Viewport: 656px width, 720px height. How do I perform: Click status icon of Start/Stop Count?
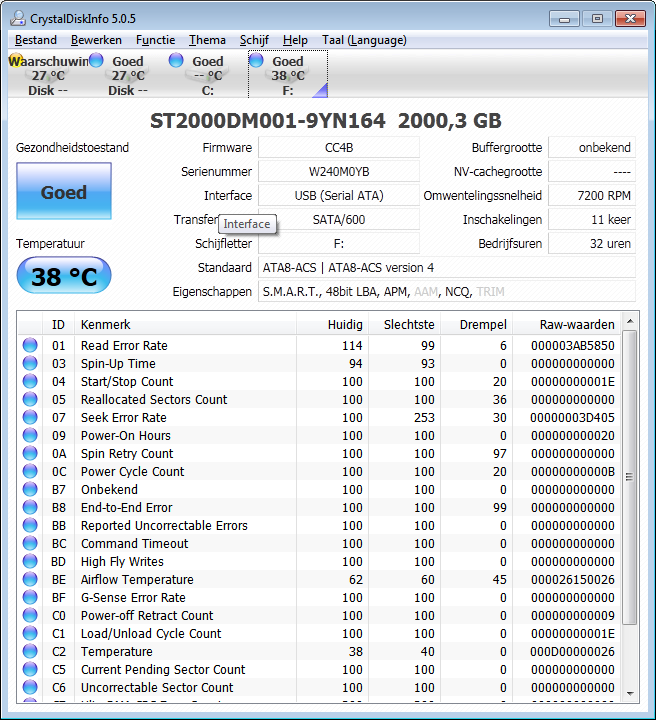click(x=30, y=381)
